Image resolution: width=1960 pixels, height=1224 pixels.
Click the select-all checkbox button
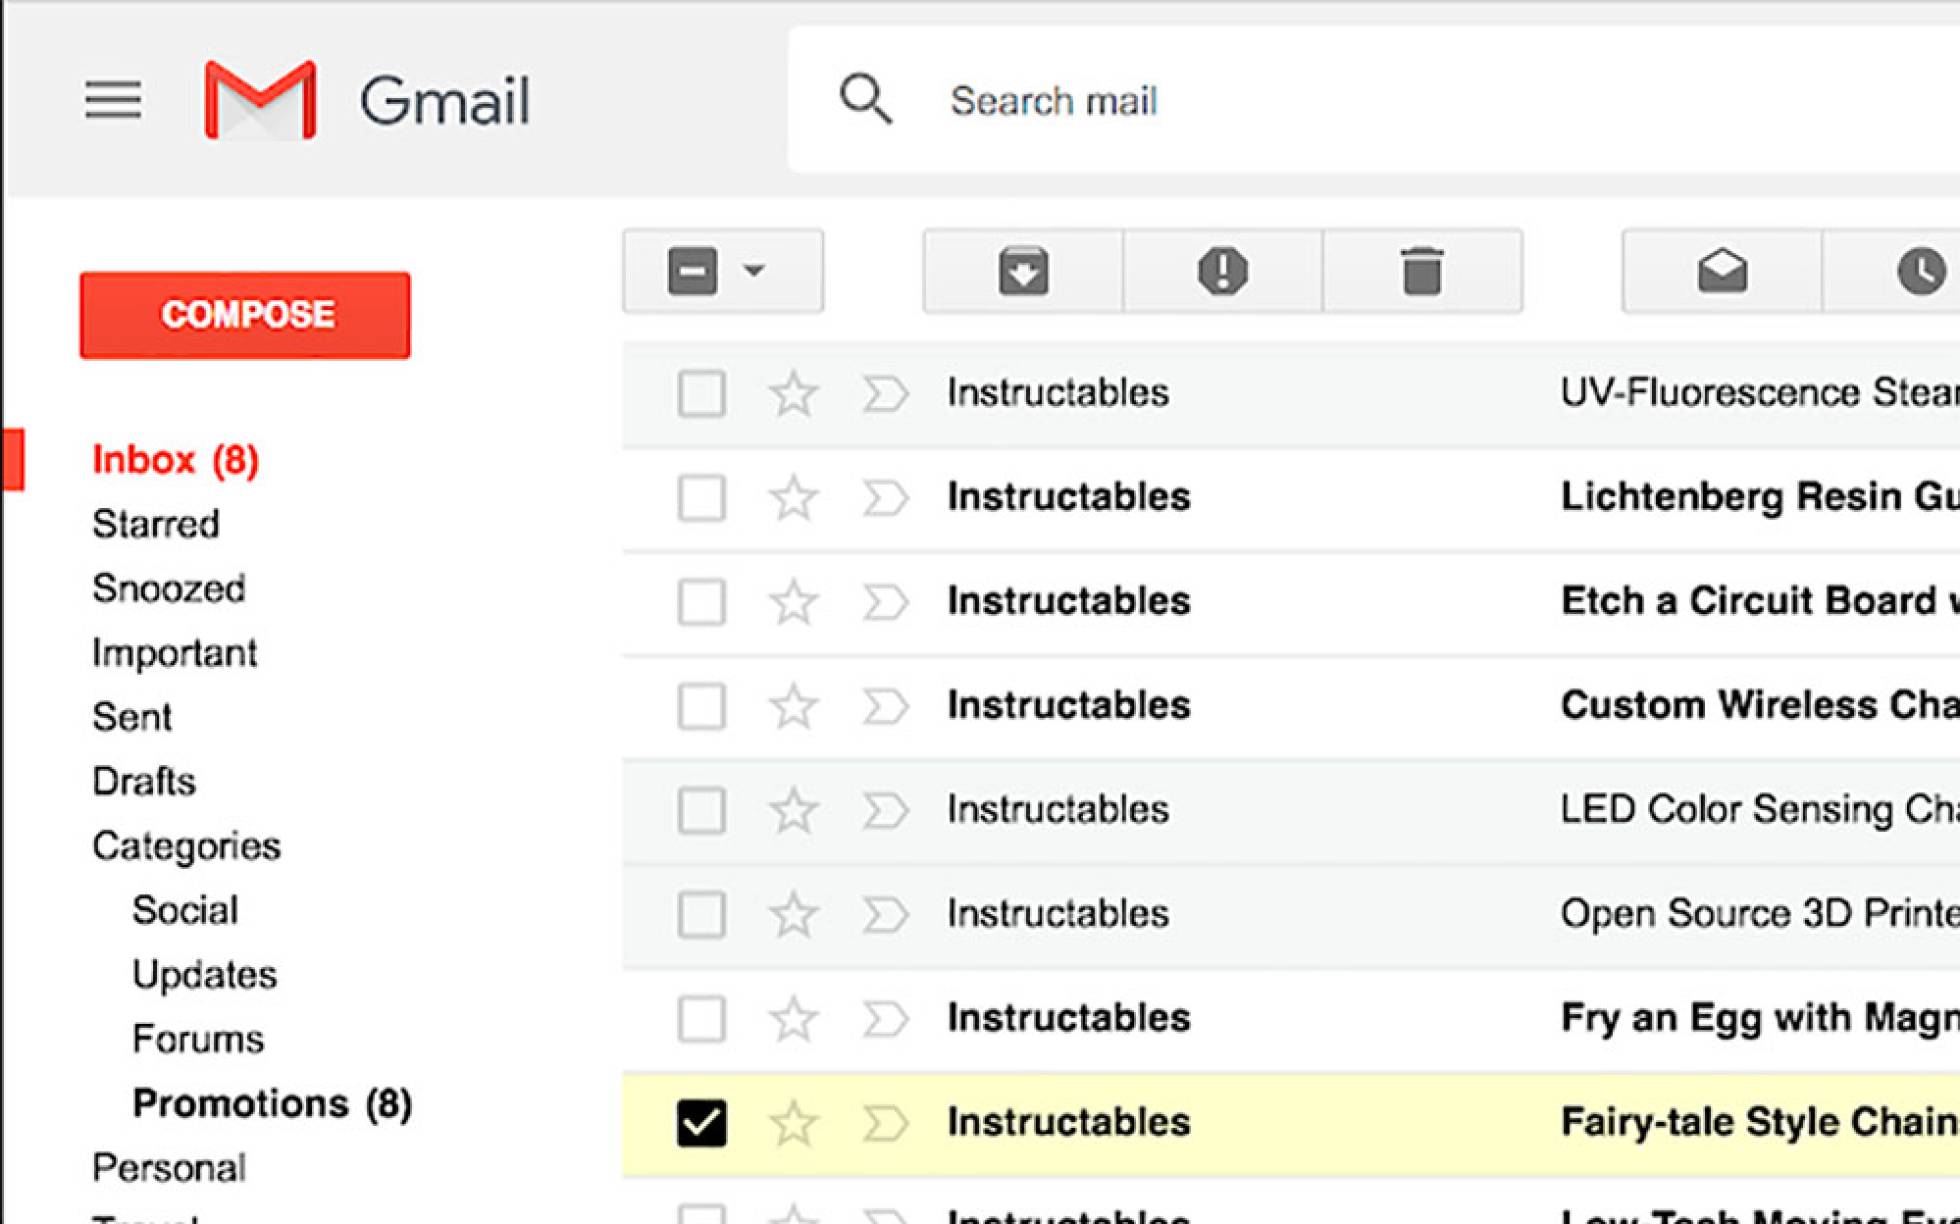[695, 271]
